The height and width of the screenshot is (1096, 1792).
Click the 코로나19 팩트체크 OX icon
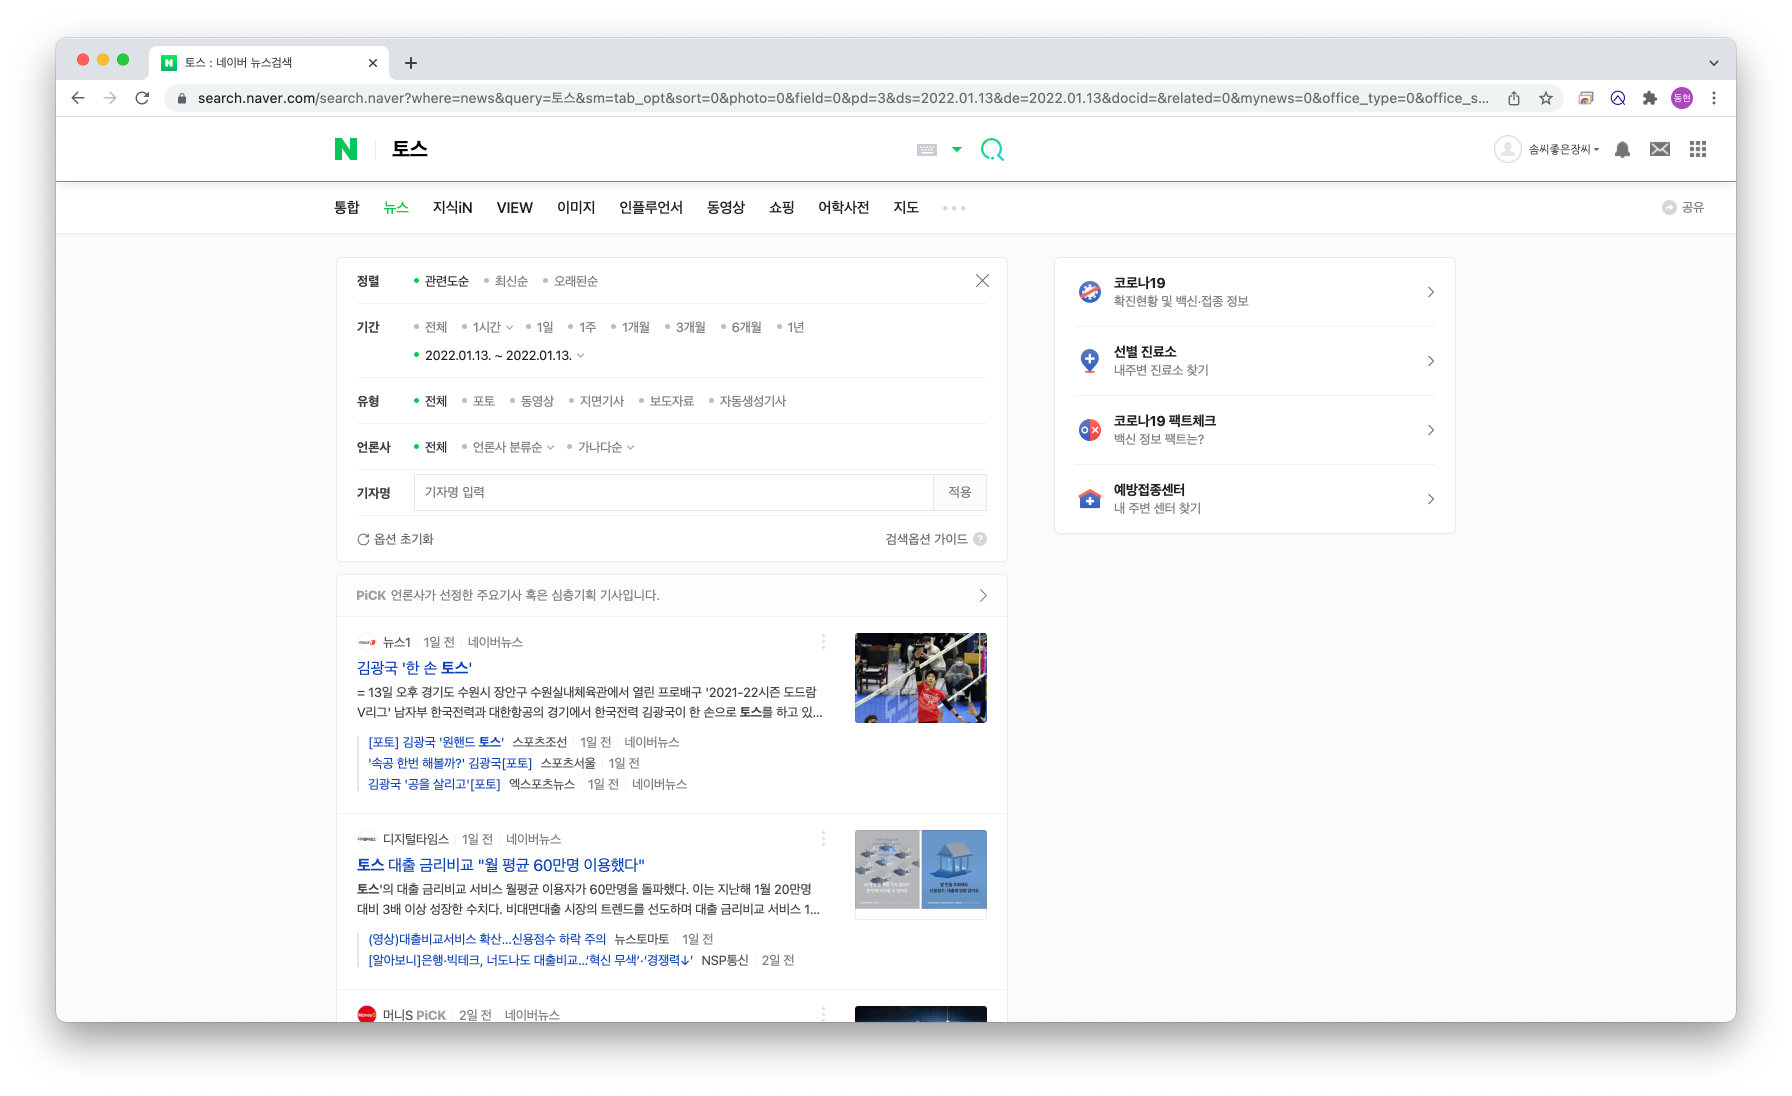[1090, 430]
